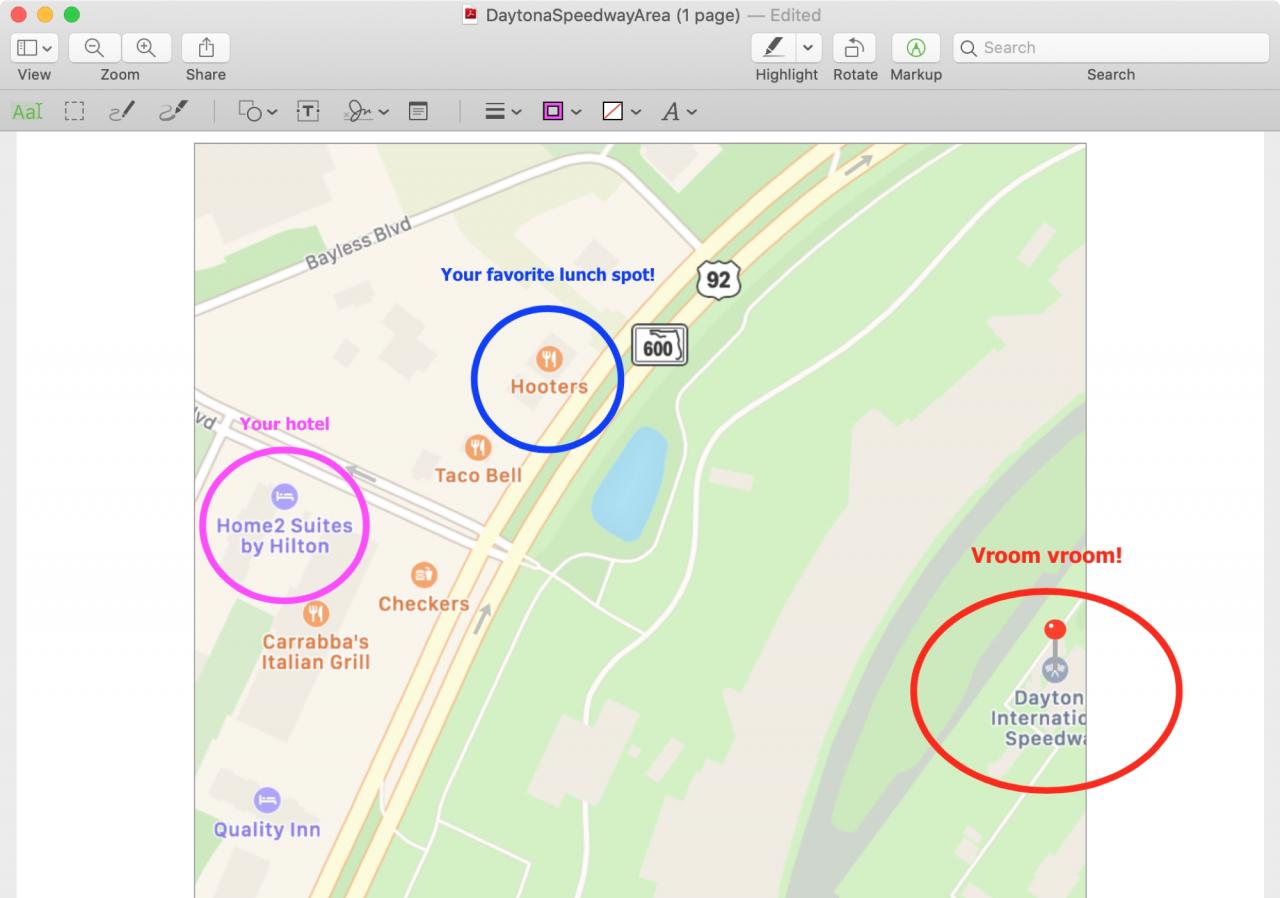The image size is (1280, 898).
Task: Select the Text Selection tool
Action: (x=27, y=112)
